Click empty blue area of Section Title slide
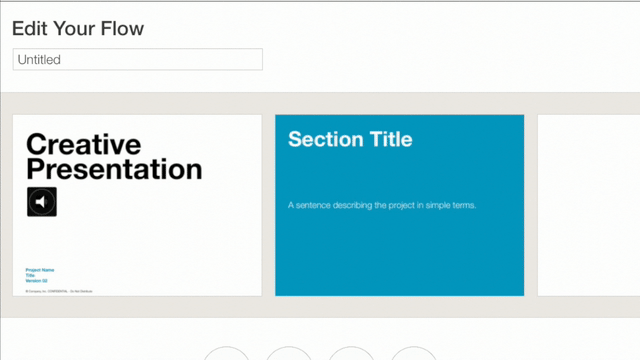Image resolution: width=640 pixels, height=360 pixels. (400, 253)
